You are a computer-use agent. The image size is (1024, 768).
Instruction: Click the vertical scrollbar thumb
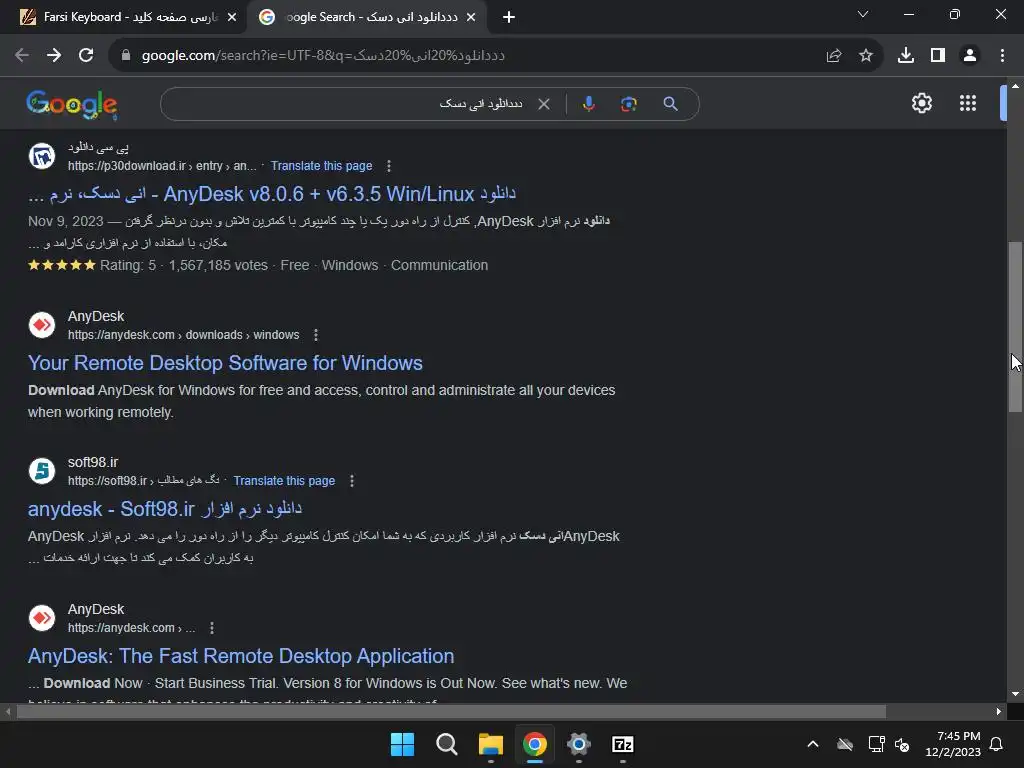point(1015,327)
